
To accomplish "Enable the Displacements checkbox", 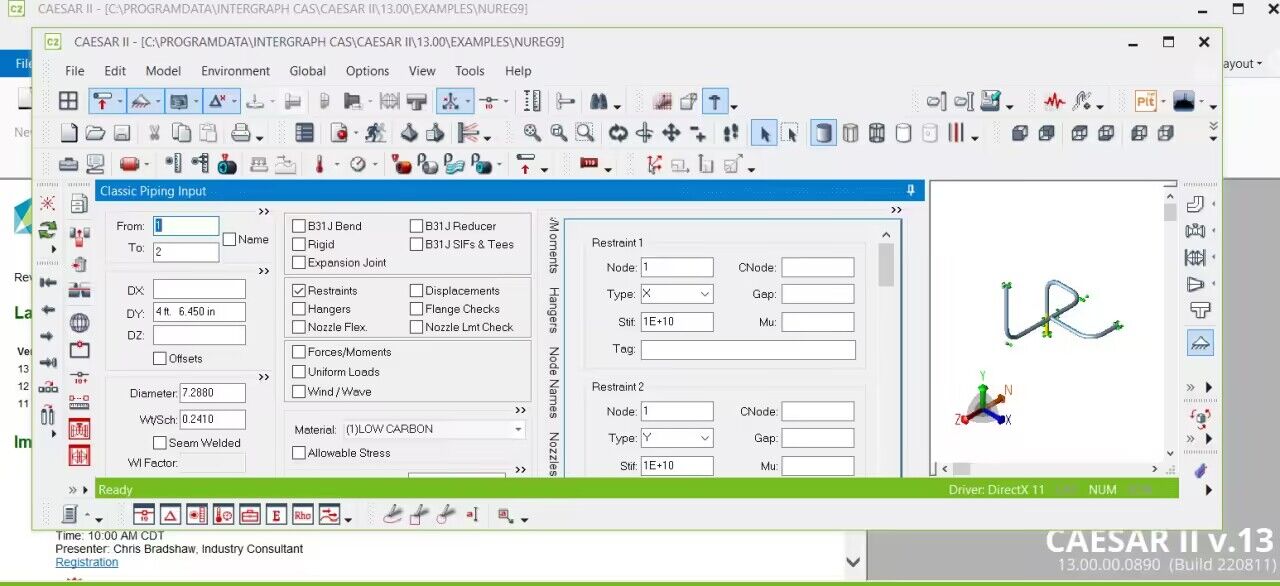I will tap(416, 290).
